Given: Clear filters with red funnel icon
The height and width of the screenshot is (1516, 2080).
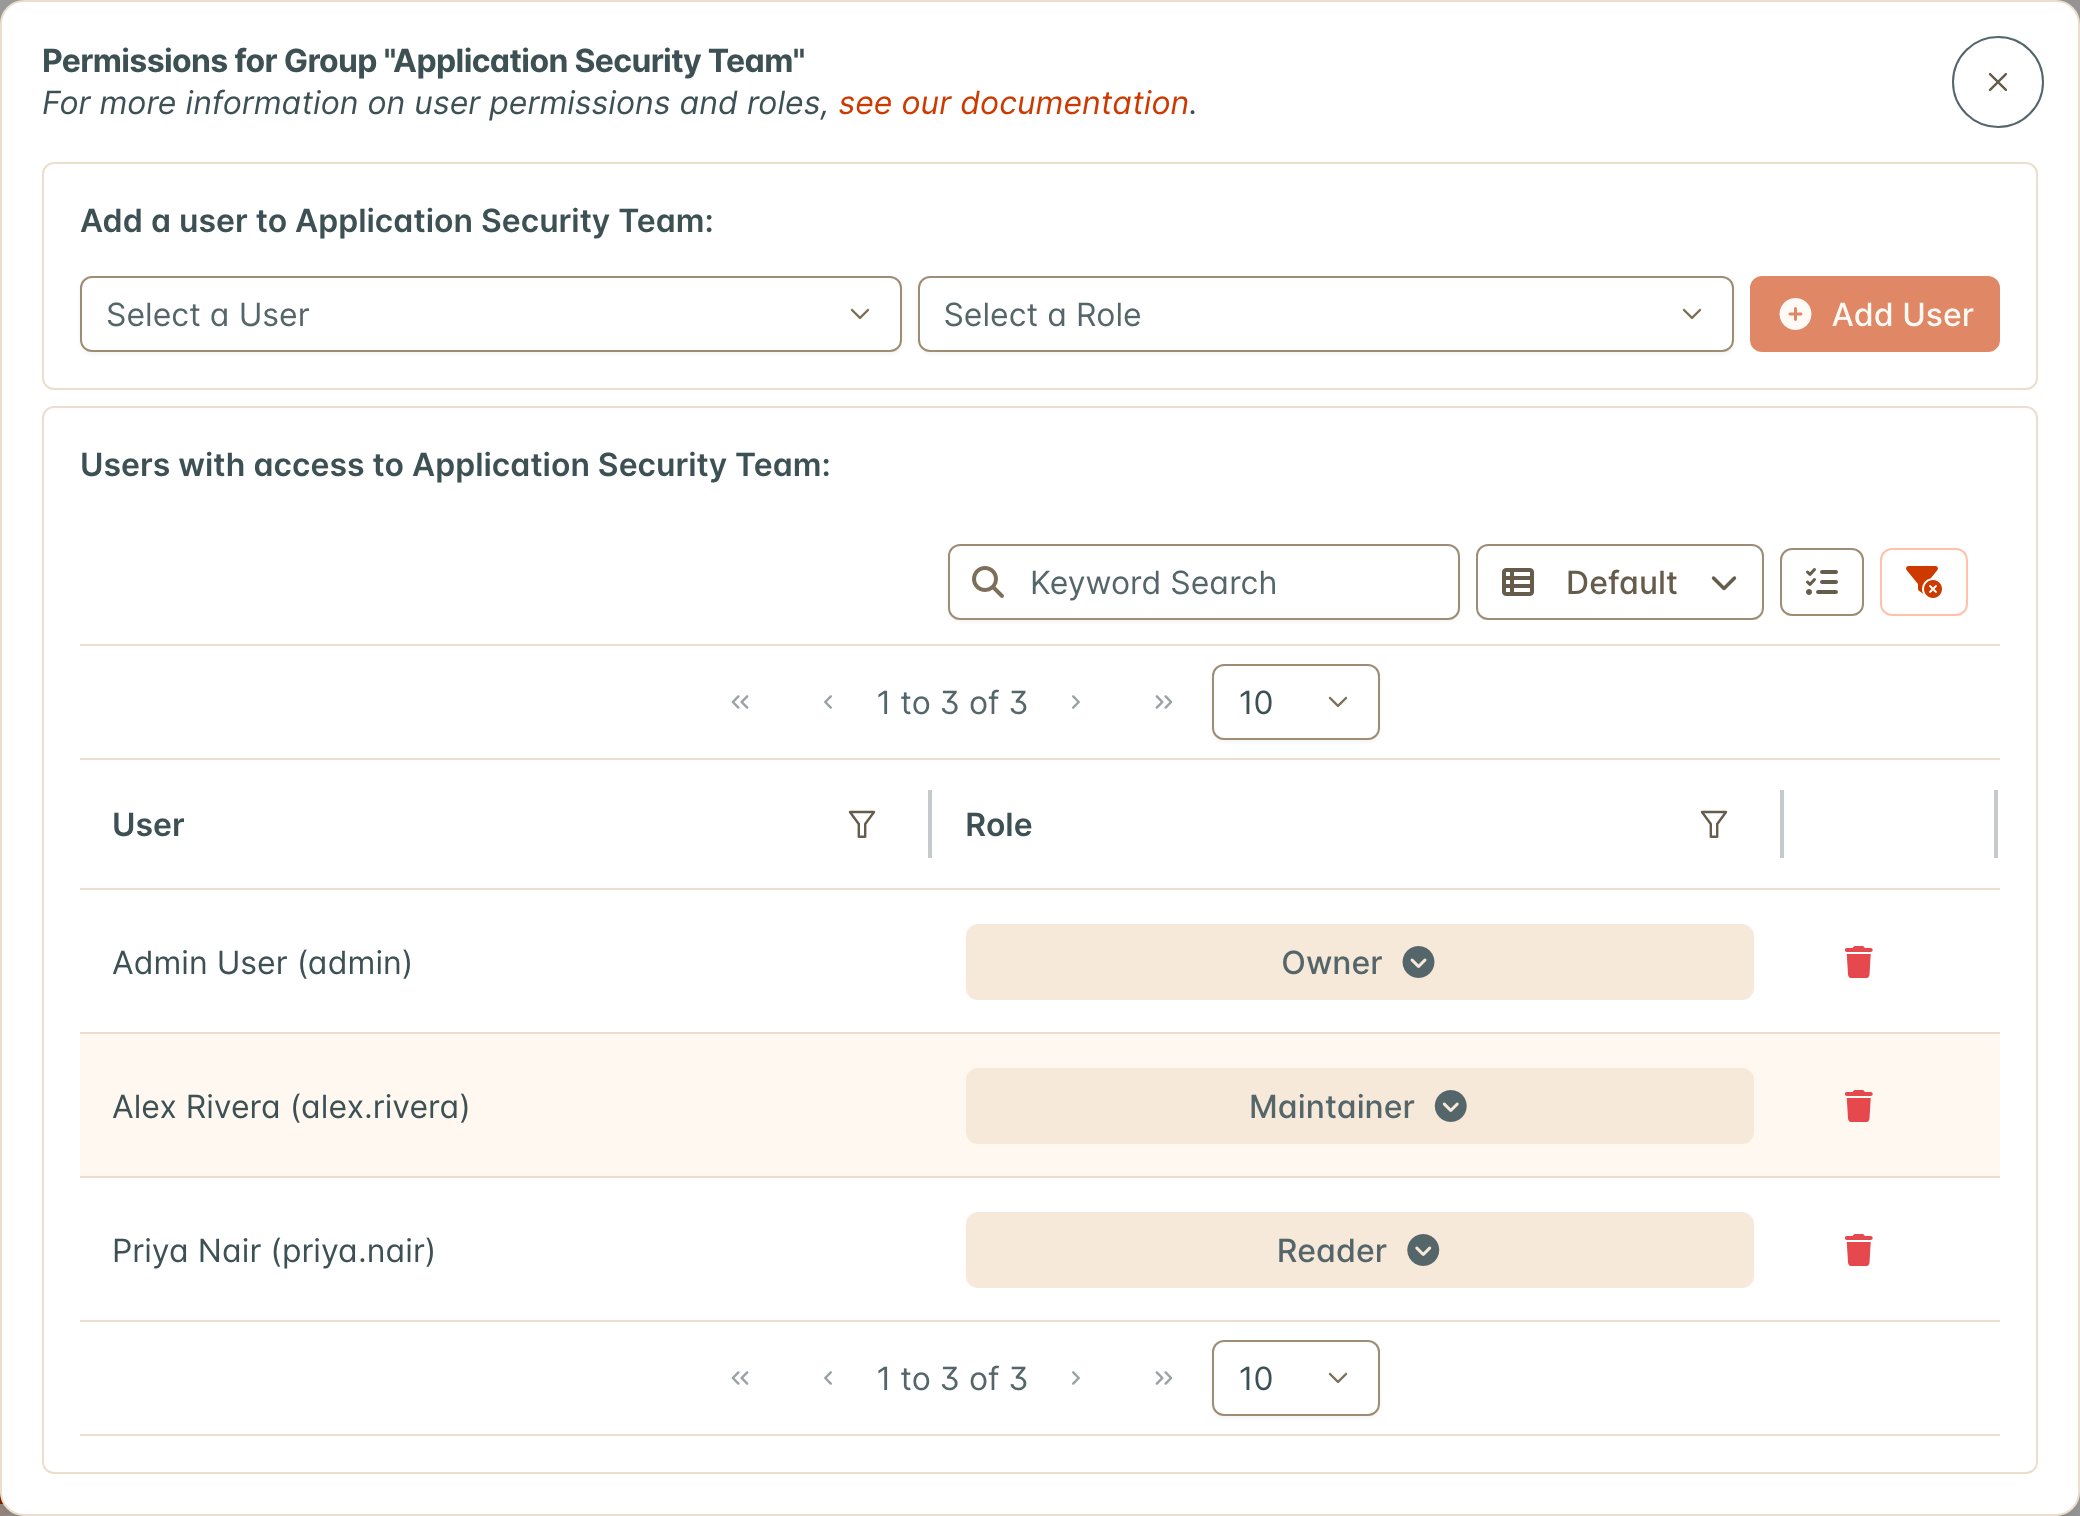Looking at the screenshot, I should [x=1923, y=582].
